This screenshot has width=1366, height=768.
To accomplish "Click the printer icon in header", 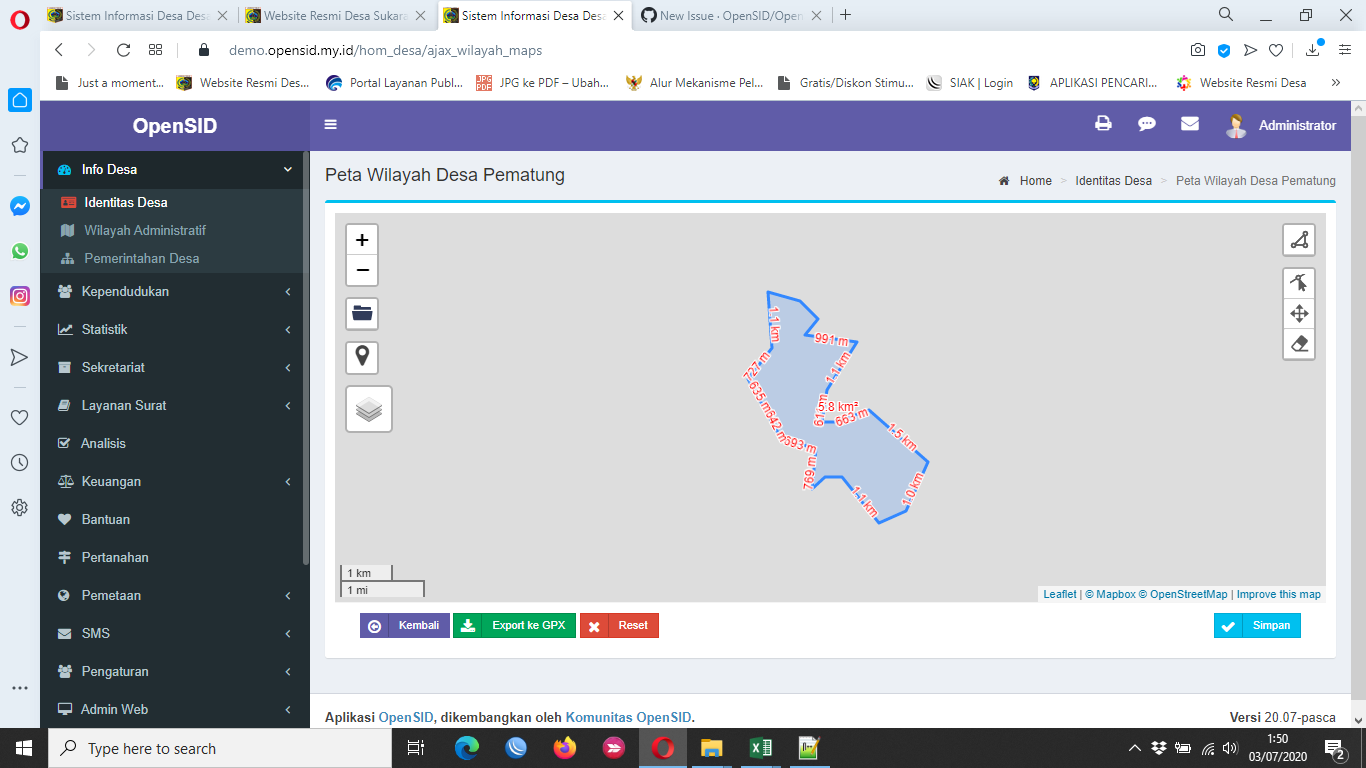I will tap(1103, 124).
